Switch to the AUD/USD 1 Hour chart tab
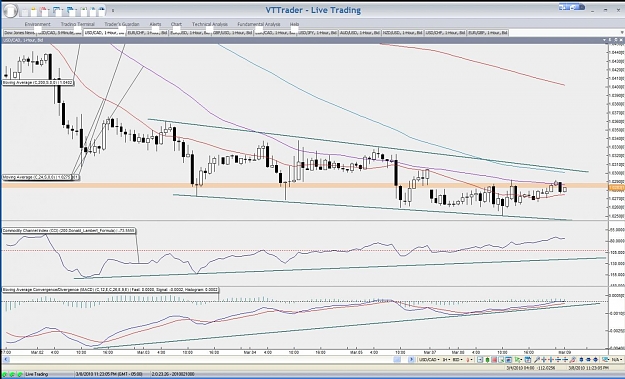The height and width of the screenshot is (379, 625). tap(360, 33)
